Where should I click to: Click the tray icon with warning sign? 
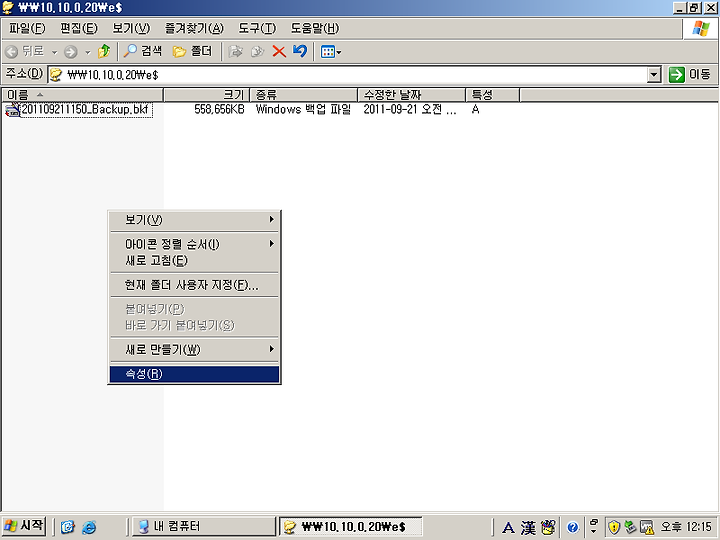tap(647, 527)
